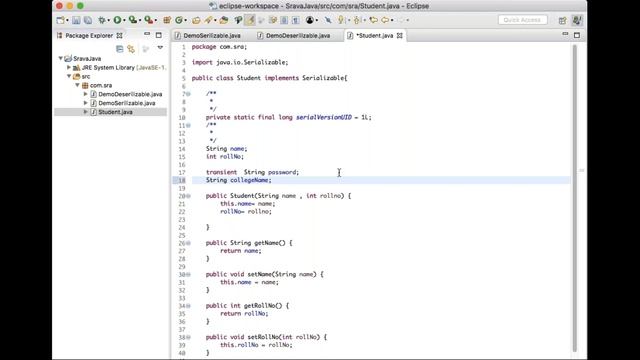Viewport: 640px width, 360px height.
Task: Maximize the Package Explorer view
Action: (158, 35)
